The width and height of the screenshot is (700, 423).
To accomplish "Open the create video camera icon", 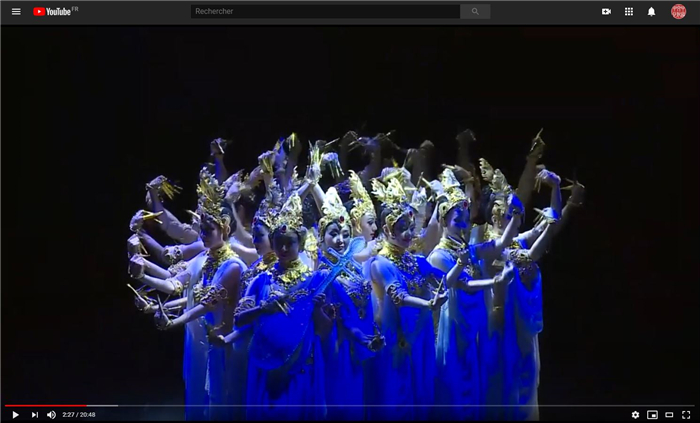I will coord(606,12).
